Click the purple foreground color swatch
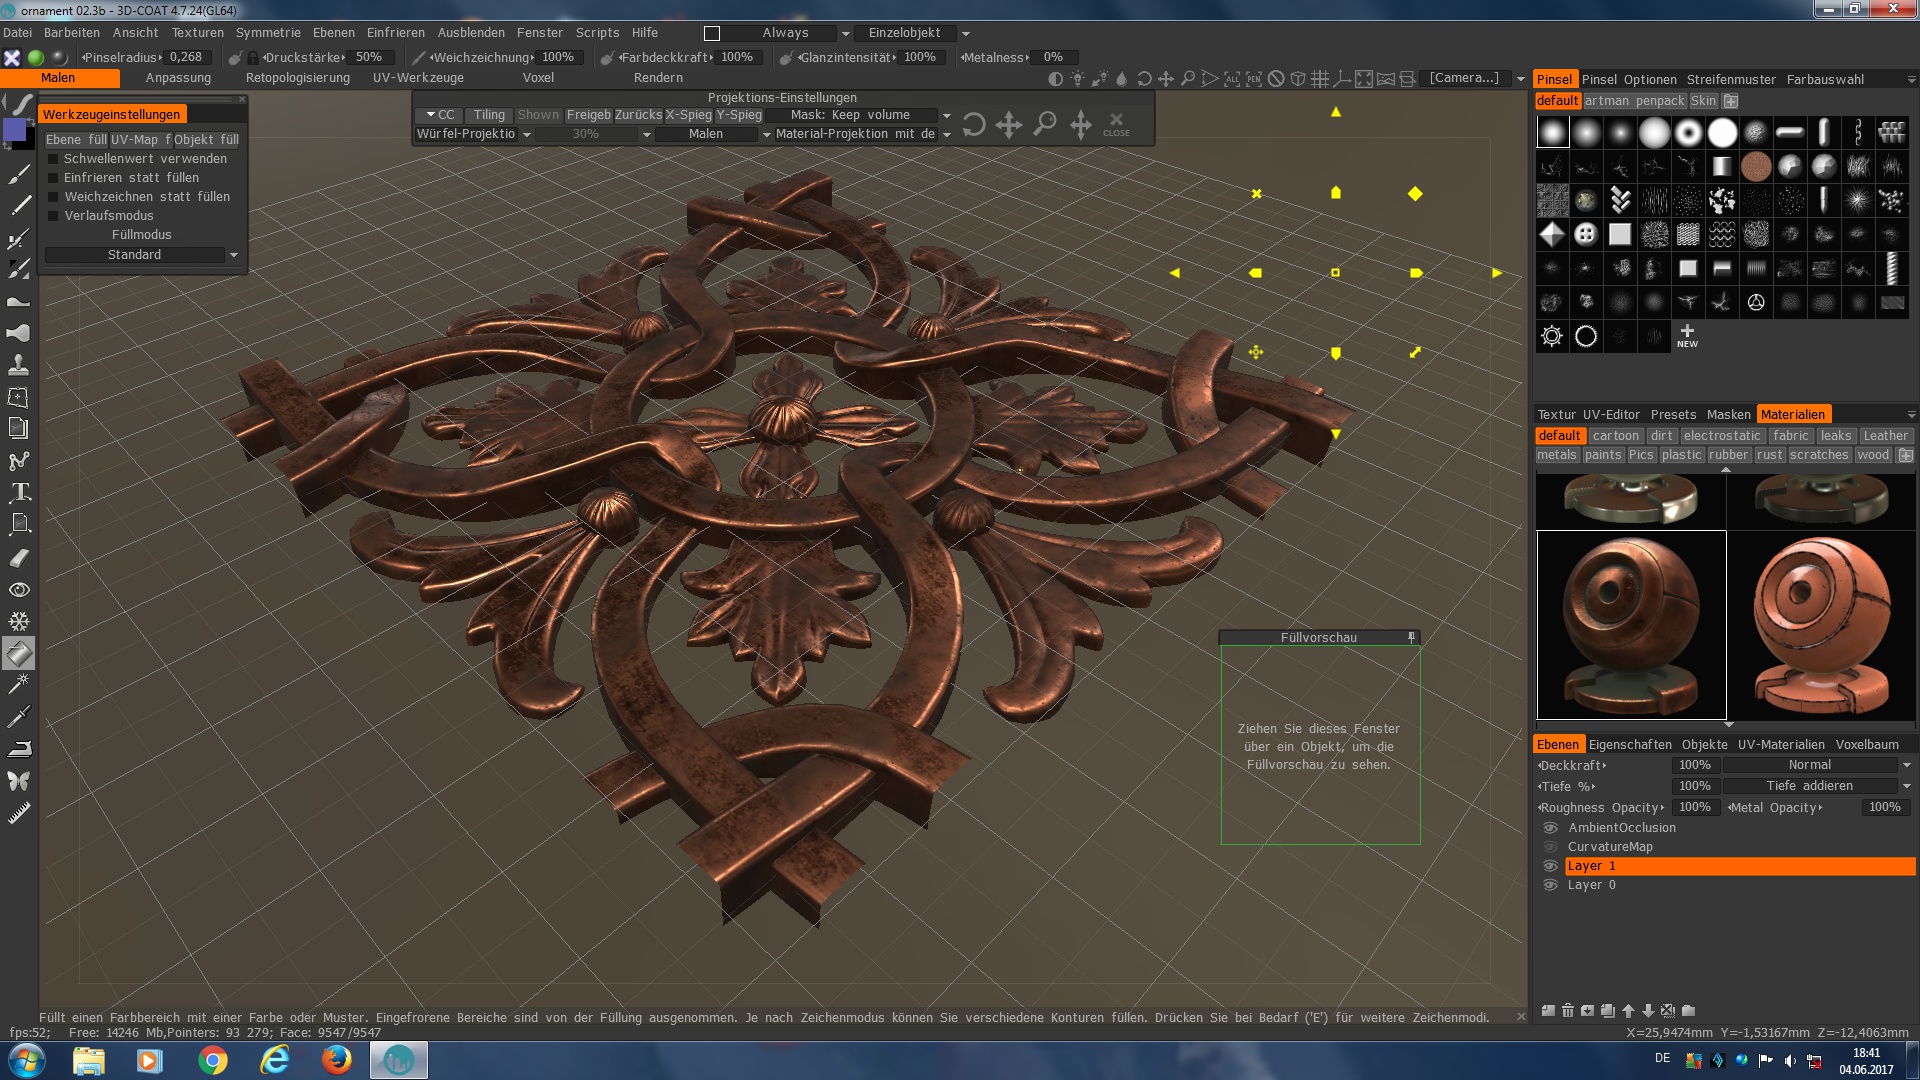Viewport: 1920px width, 1080px height. (x=15, y=130)
